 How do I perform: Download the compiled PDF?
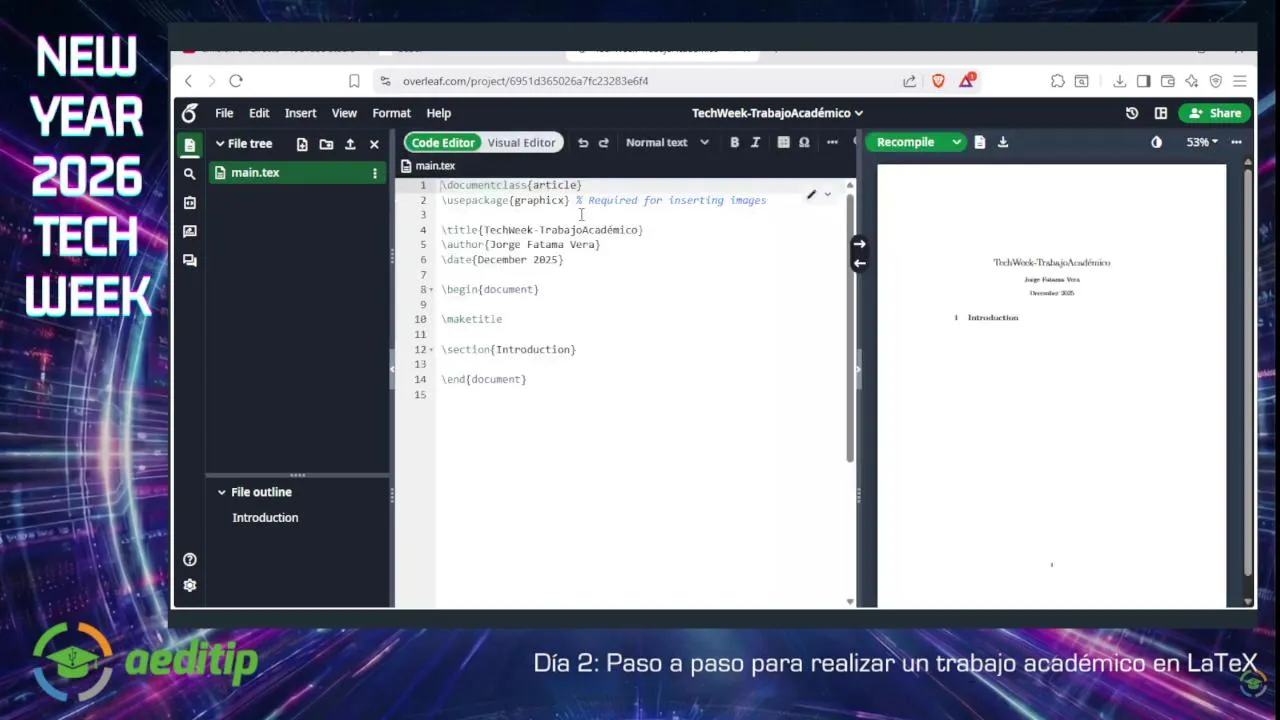coord(1003,142)
